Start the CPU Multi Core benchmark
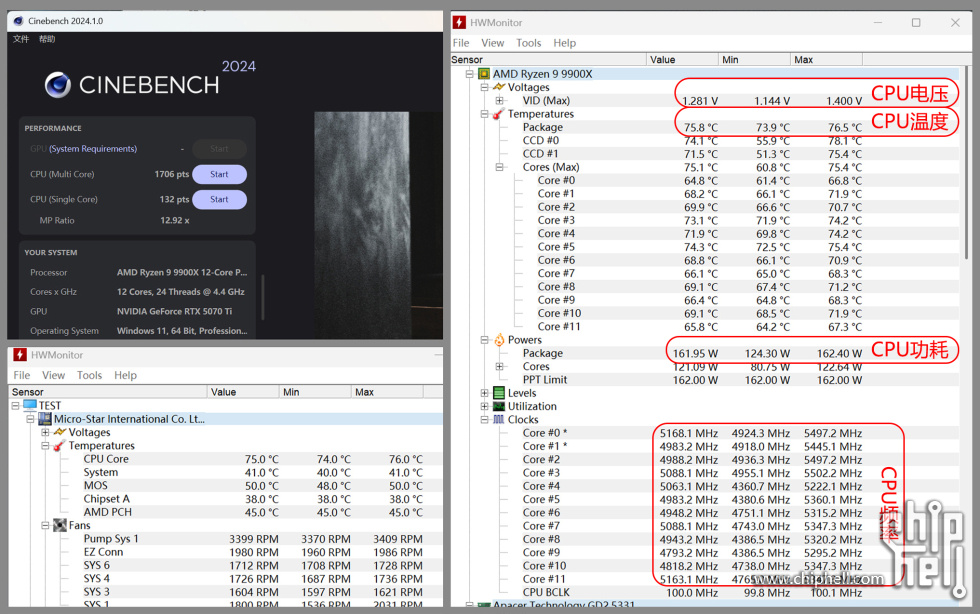980x614 pixels. coord(219,174)
